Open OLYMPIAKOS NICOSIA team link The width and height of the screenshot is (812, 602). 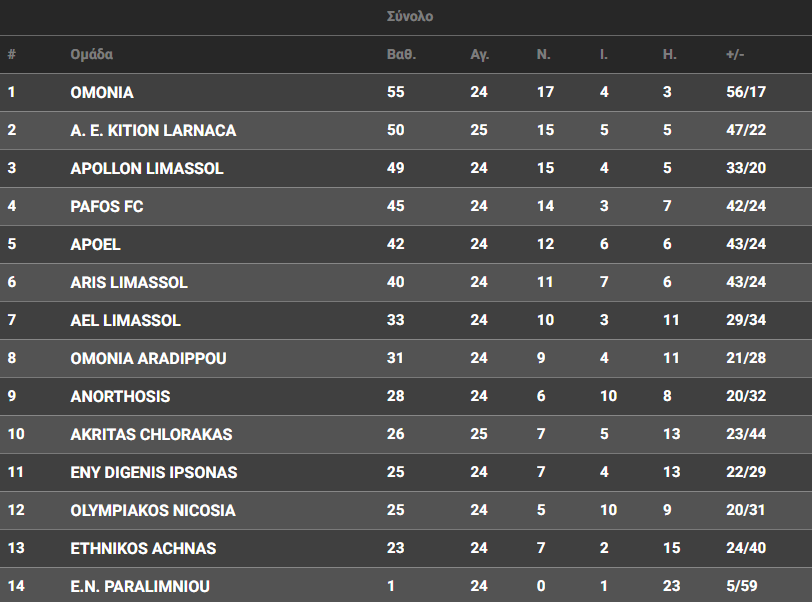(x=153, y=511)
